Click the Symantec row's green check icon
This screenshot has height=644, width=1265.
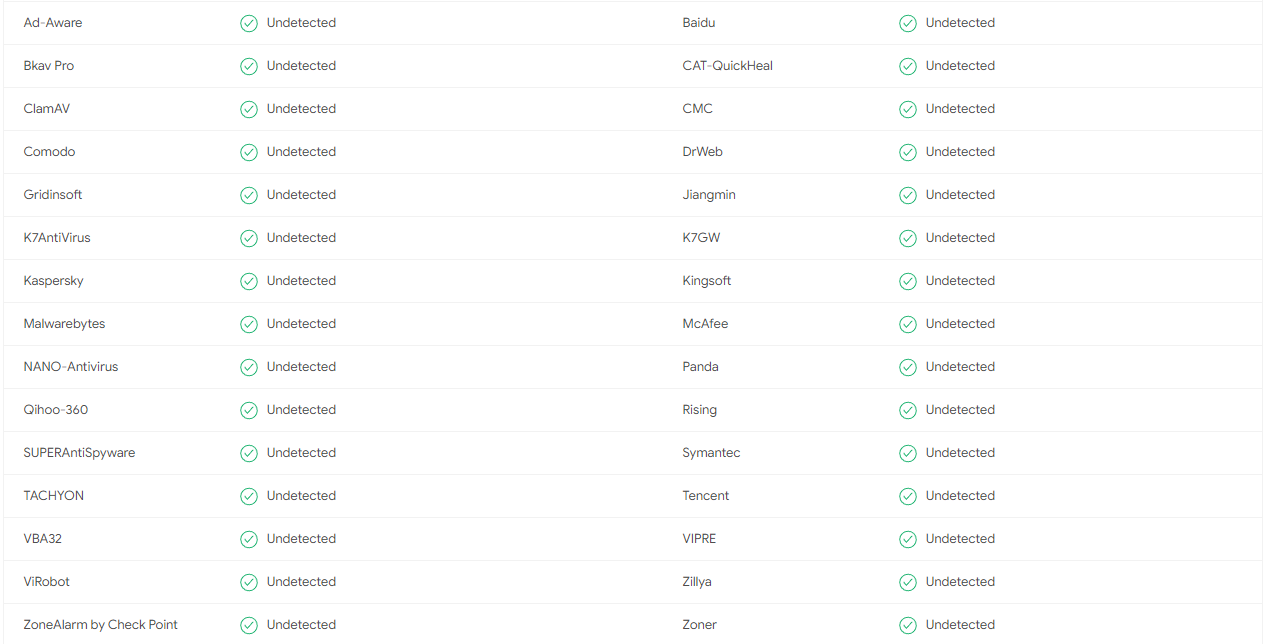tap(908, 453)
